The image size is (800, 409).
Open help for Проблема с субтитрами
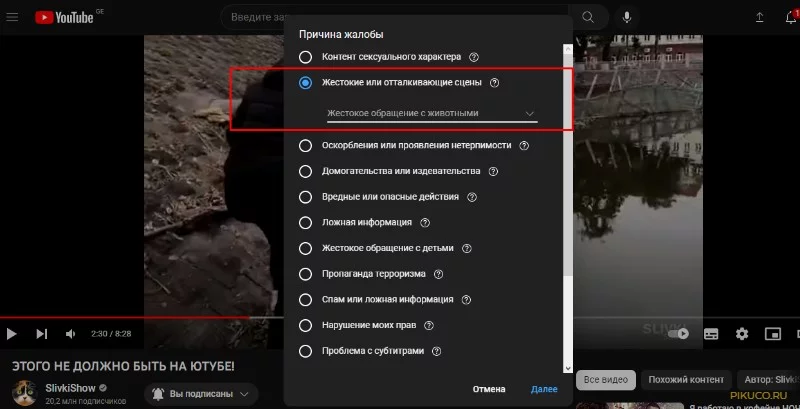coord(436,351)
